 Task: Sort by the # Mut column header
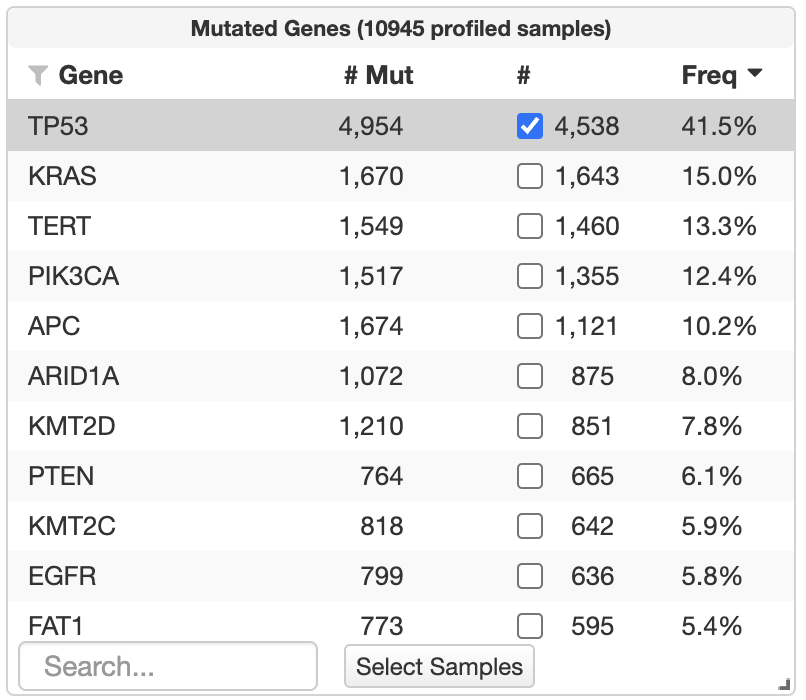pos(379,75)
